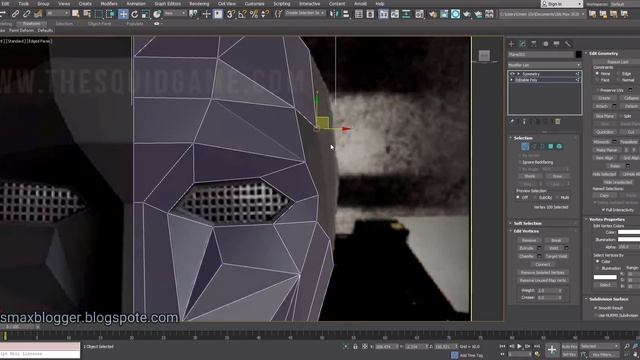Click the Align tool icon

(x=346, y=14)
